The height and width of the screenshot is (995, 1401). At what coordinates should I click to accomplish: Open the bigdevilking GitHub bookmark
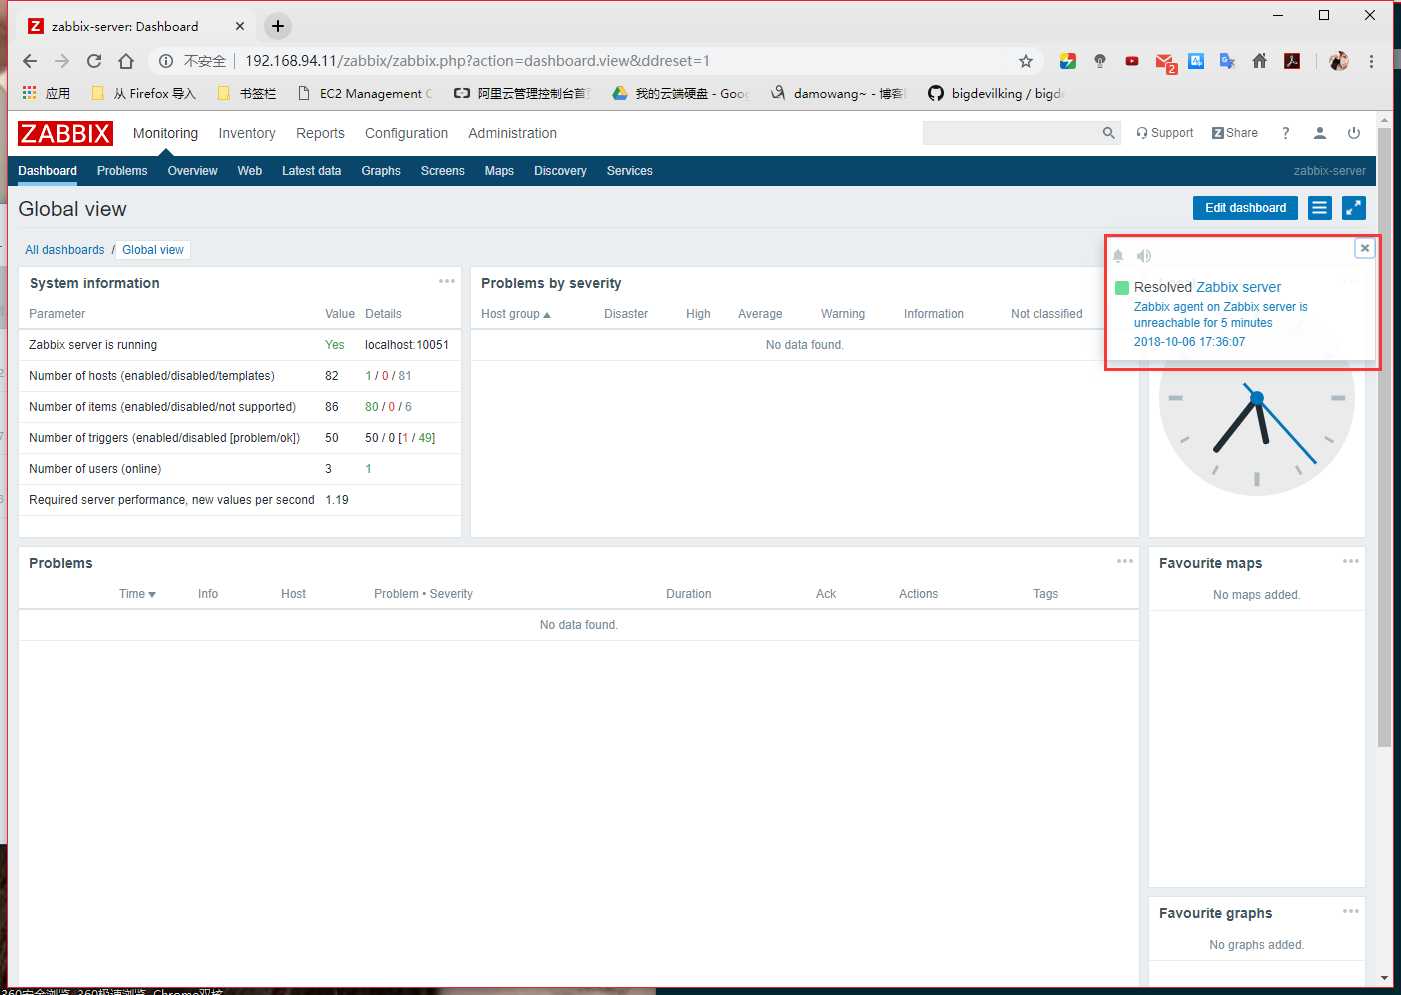point(996,93)
